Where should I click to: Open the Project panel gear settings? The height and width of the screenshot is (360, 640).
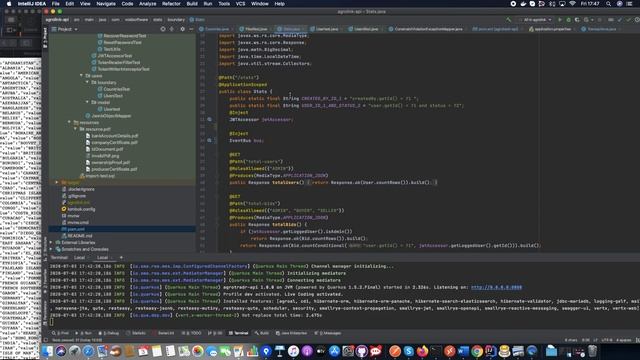182,29
